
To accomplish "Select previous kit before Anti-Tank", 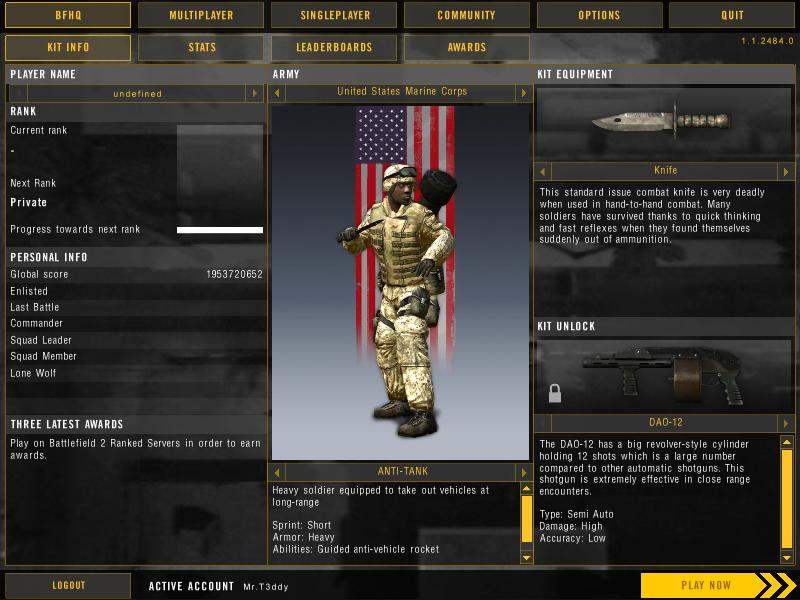I will (277, 472).
